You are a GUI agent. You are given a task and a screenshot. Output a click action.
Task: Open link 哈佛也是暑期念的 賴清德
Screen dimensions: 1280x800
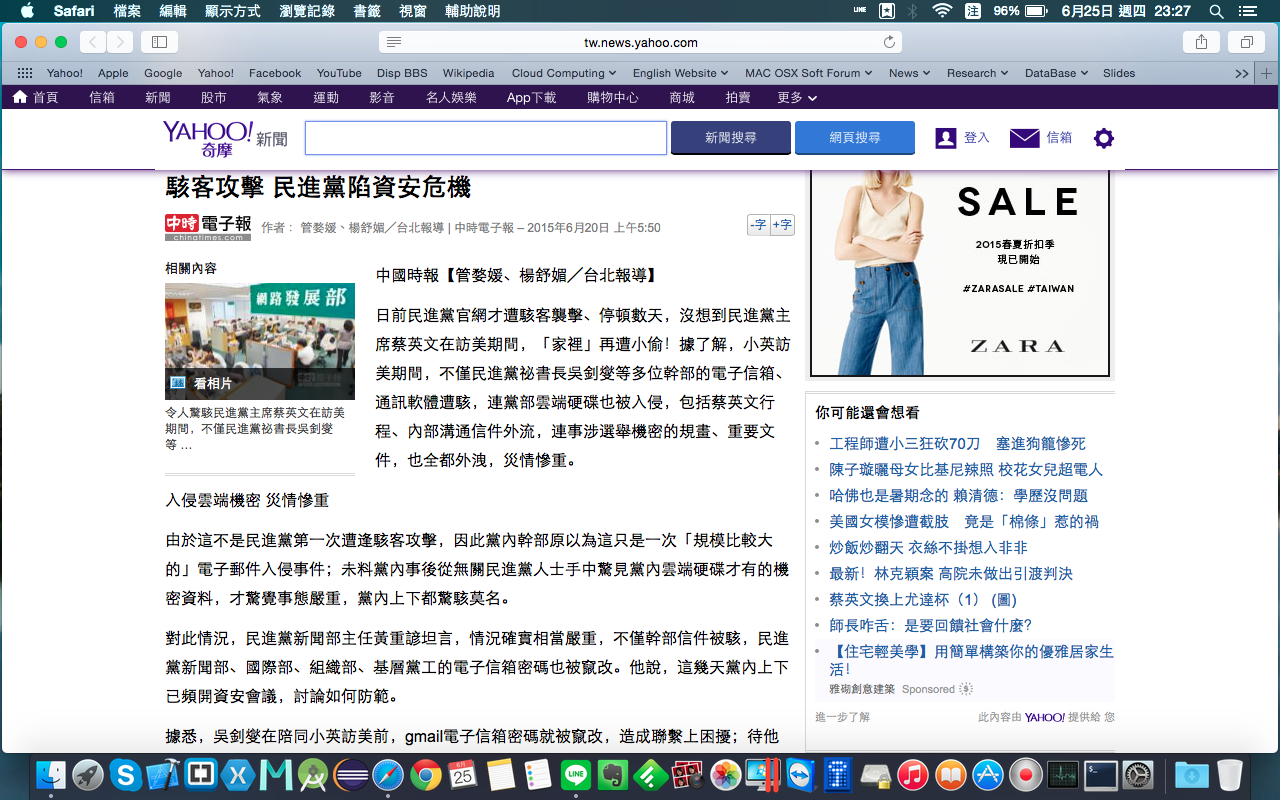pyautogui.click(x=958, y=496)
